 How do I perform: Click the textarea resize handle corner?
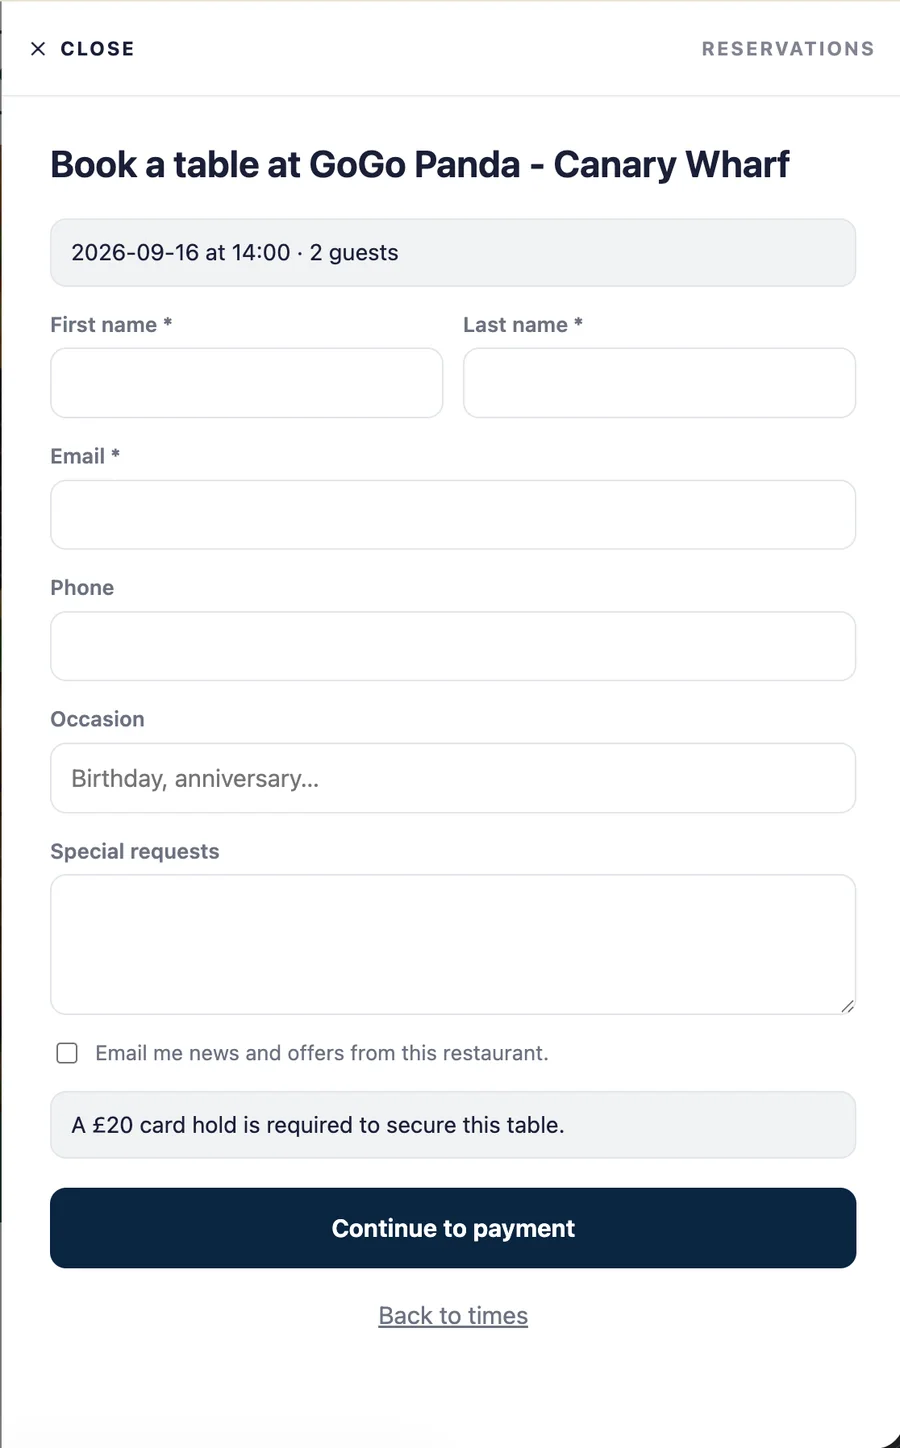pos(847,1006)
